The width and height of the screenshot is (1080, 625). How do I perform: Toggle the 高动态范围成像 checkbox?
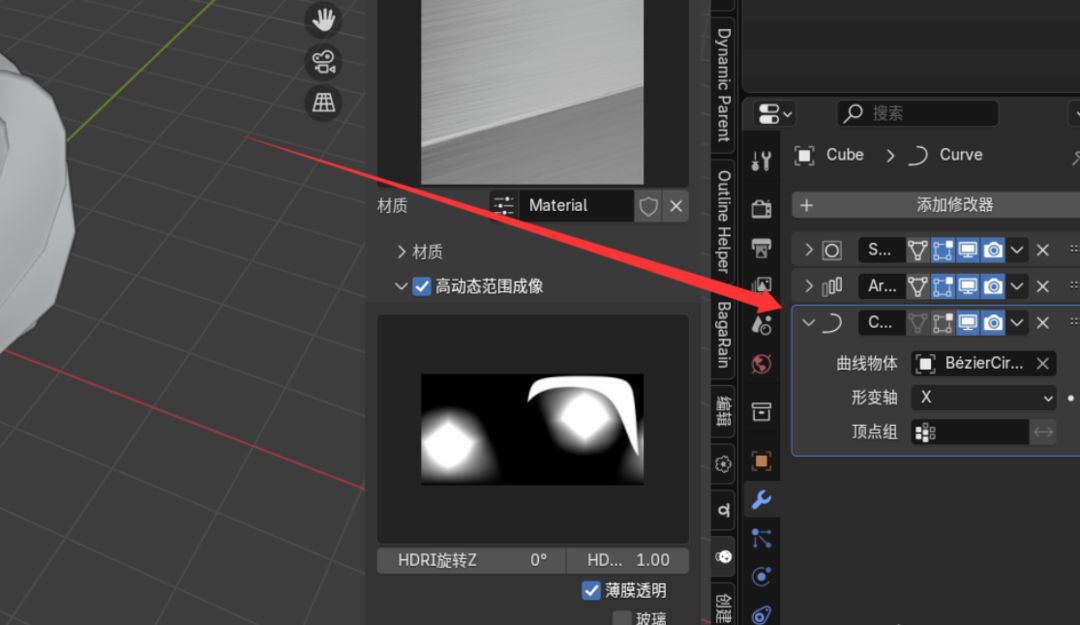[x=422, y=286]
